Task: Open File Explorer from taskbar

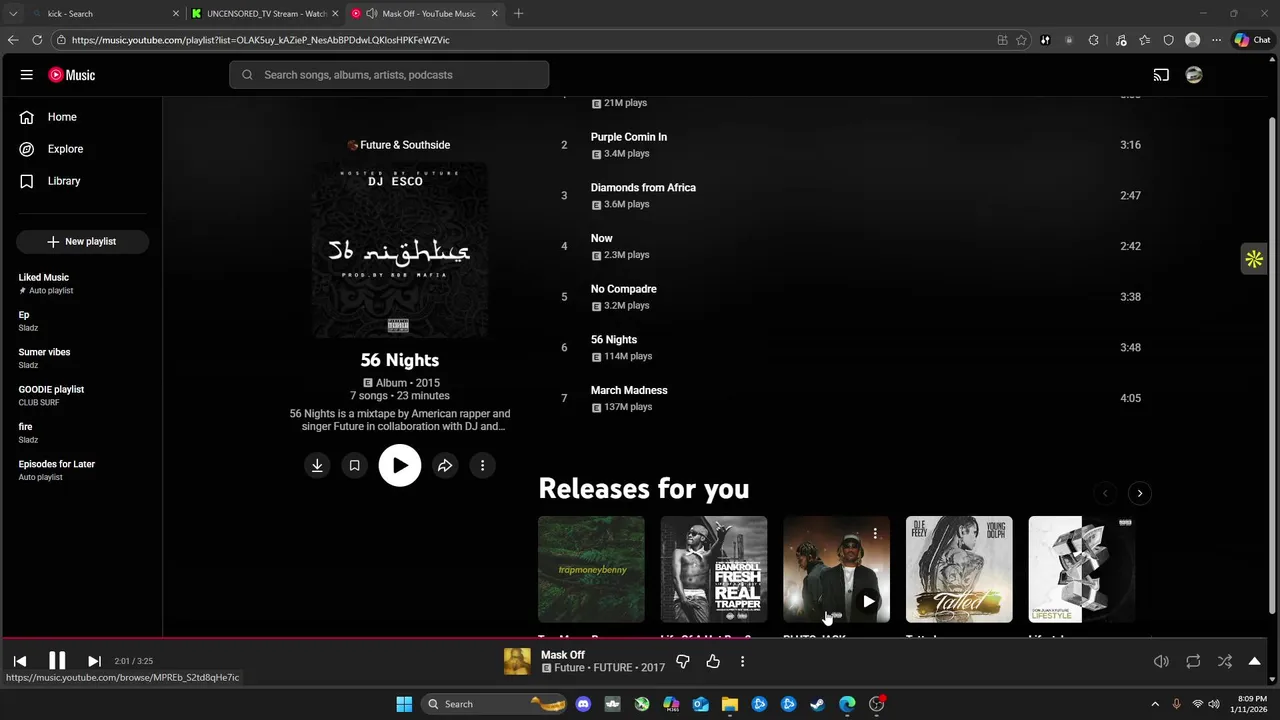Action: (729, 704)
